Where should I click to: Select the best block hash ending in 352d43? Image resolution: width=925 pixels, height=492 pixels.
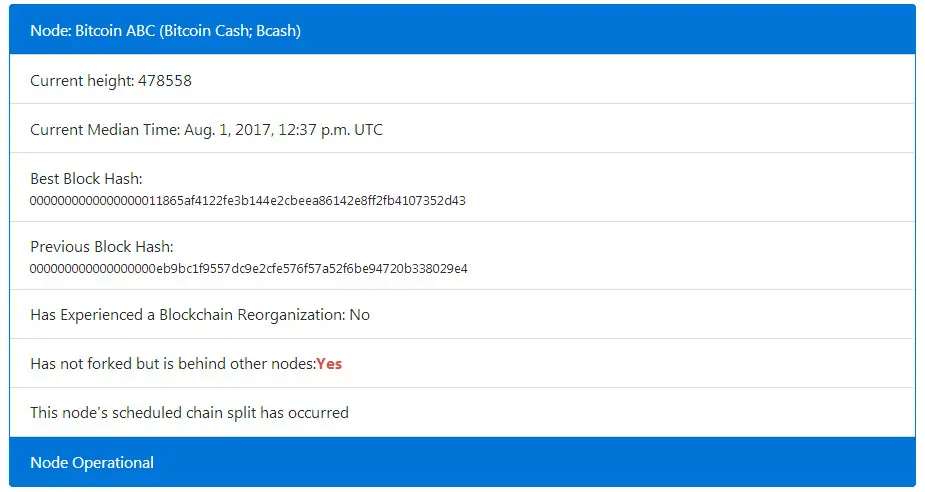coord(248,200)
